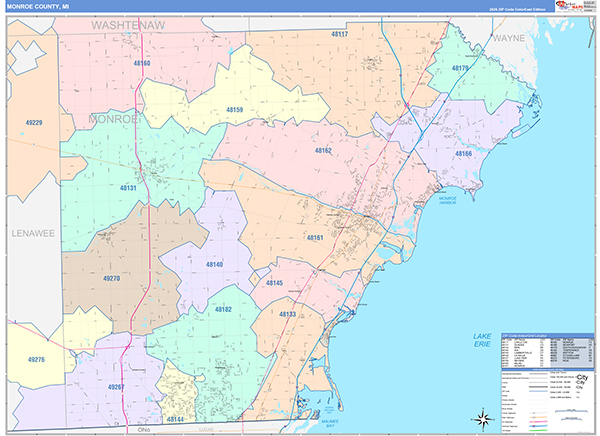
Task: Select ZIP code 48117
Action: (x=339, y=34)
